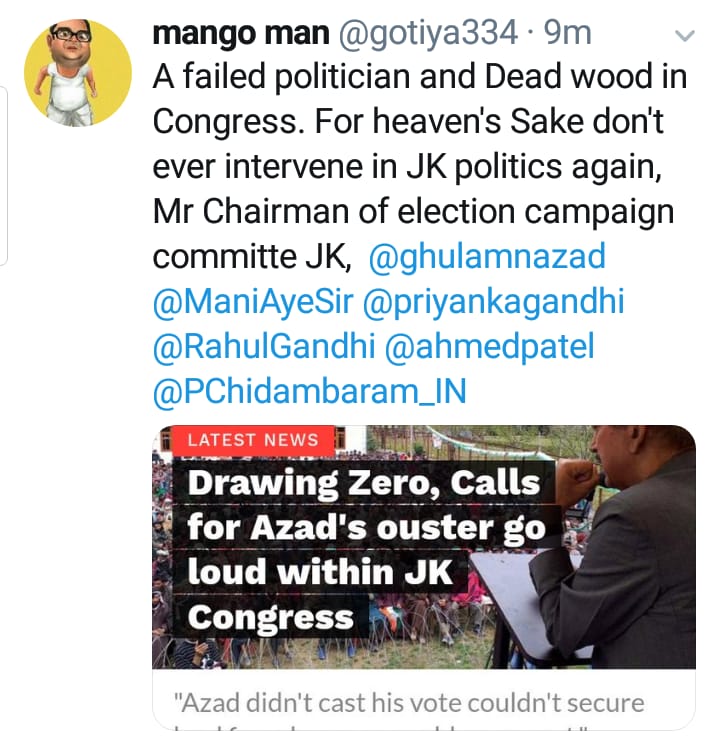Viewport: 720px width, 751px height.
Task: Expand the tweet options chevron arrow
Action: point(685,37)
